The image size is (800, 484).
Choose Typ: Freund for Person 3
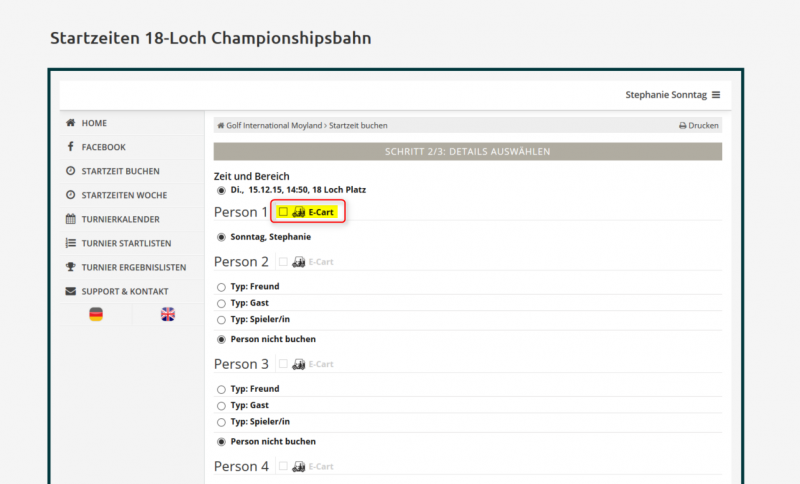point(221,390)
